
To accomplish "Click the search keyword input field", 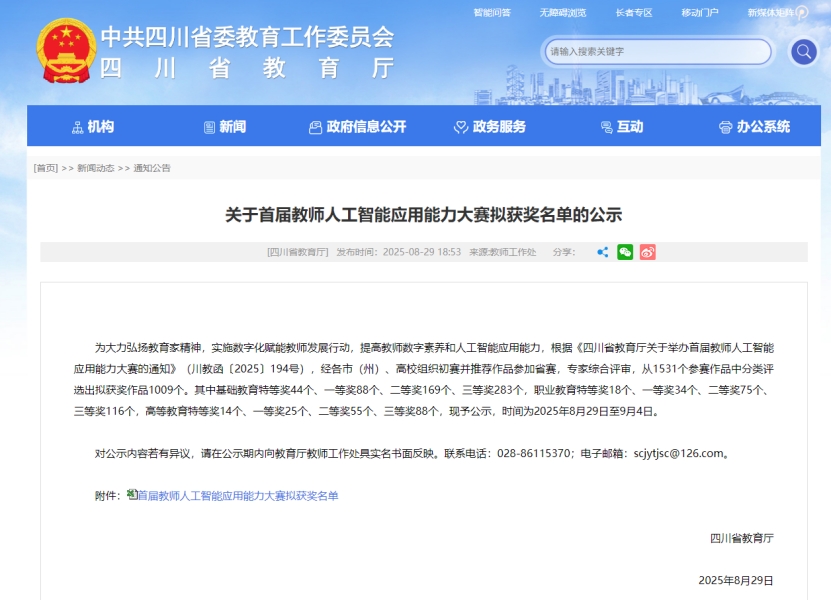I will click(655, 52).
